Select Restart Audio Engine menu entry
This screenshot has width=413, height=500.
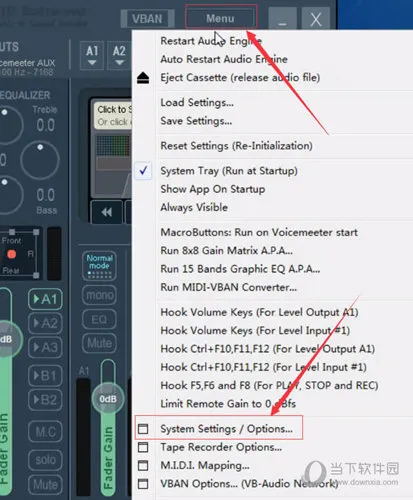[211, 41]
